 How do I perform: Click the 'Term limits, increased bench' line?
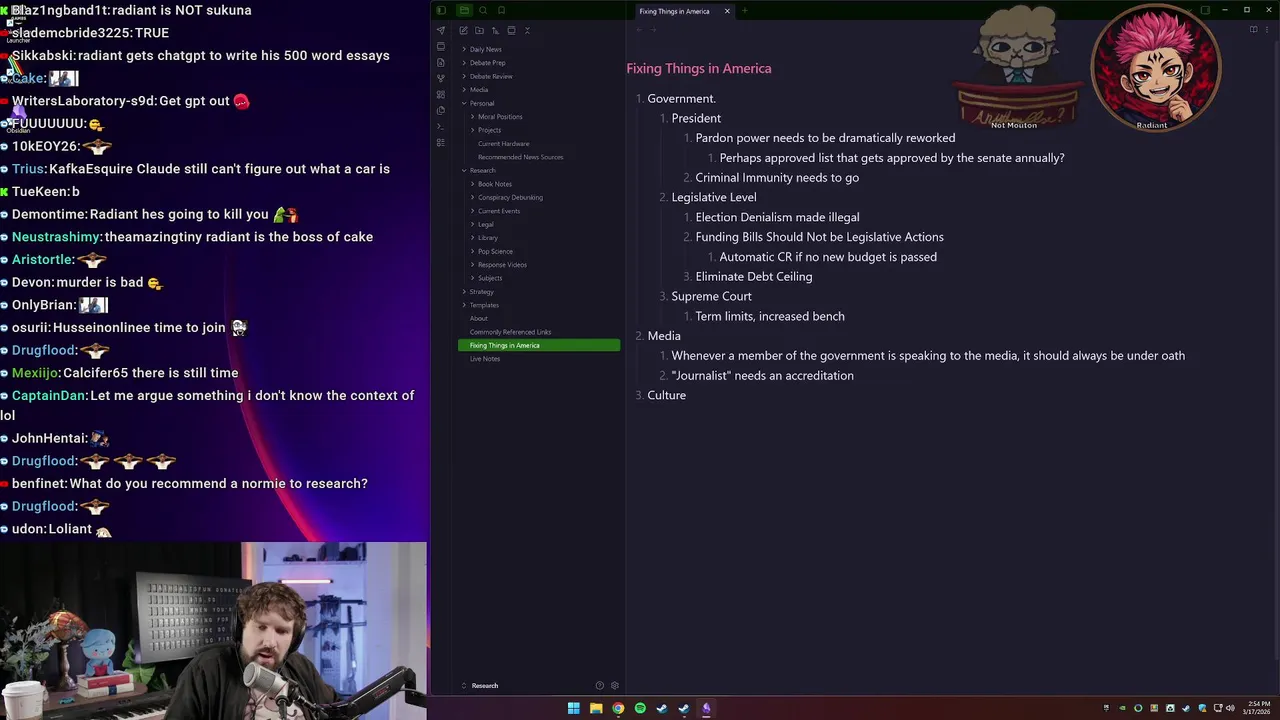770,316
